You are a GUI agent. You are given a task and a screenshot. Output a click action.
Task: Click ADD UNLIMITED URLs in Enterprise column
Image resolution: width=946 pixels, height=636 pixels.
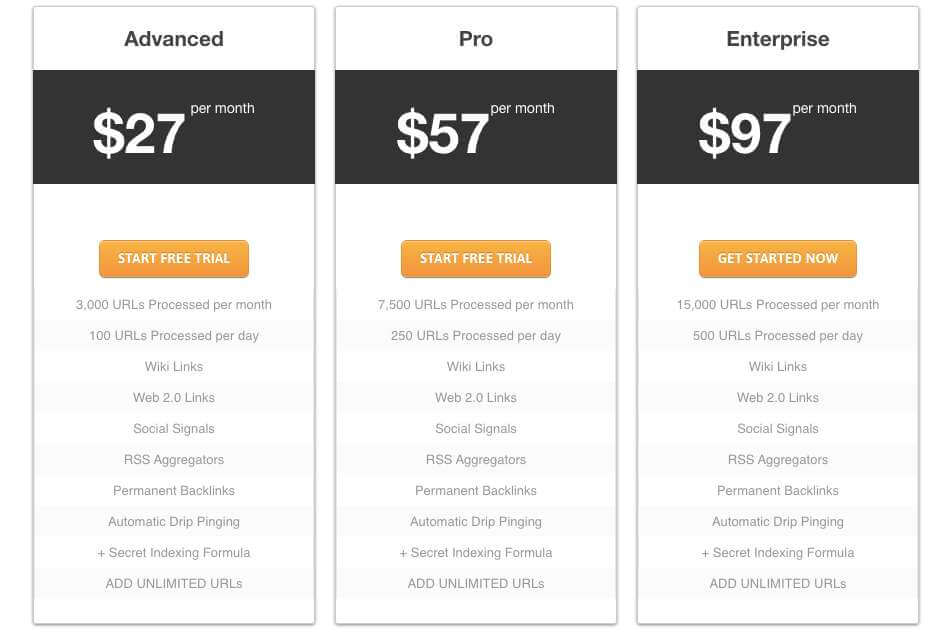point(778,584)
